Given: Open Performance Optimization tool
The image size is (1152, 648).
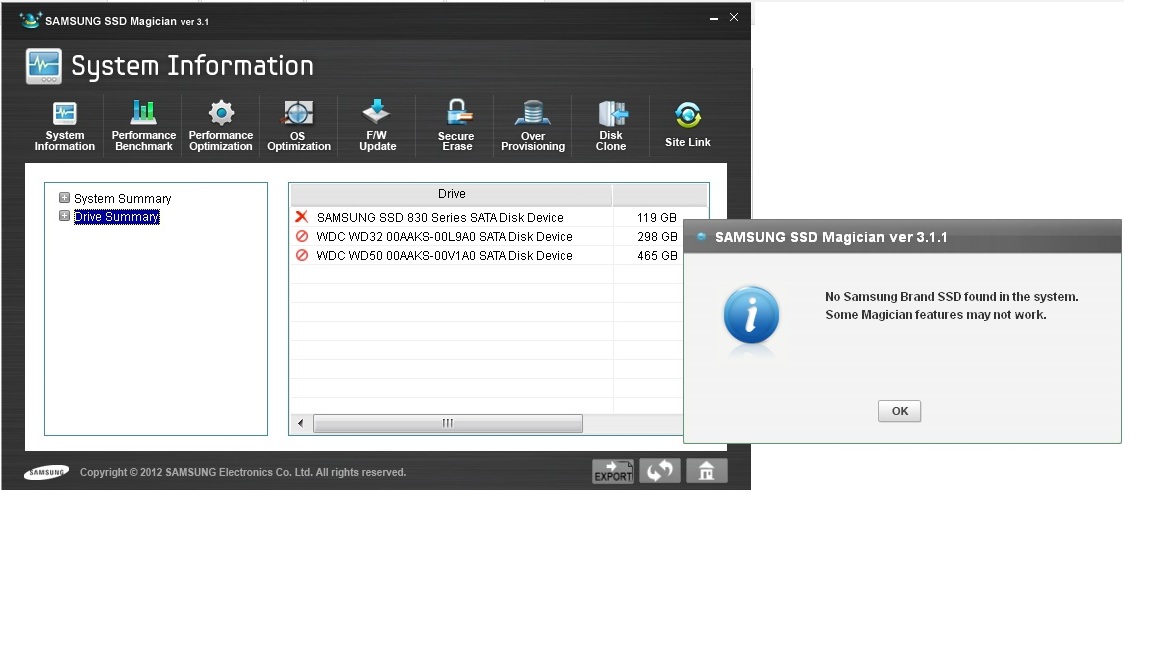Looking at the screenshot, I should tap(220, 126).
